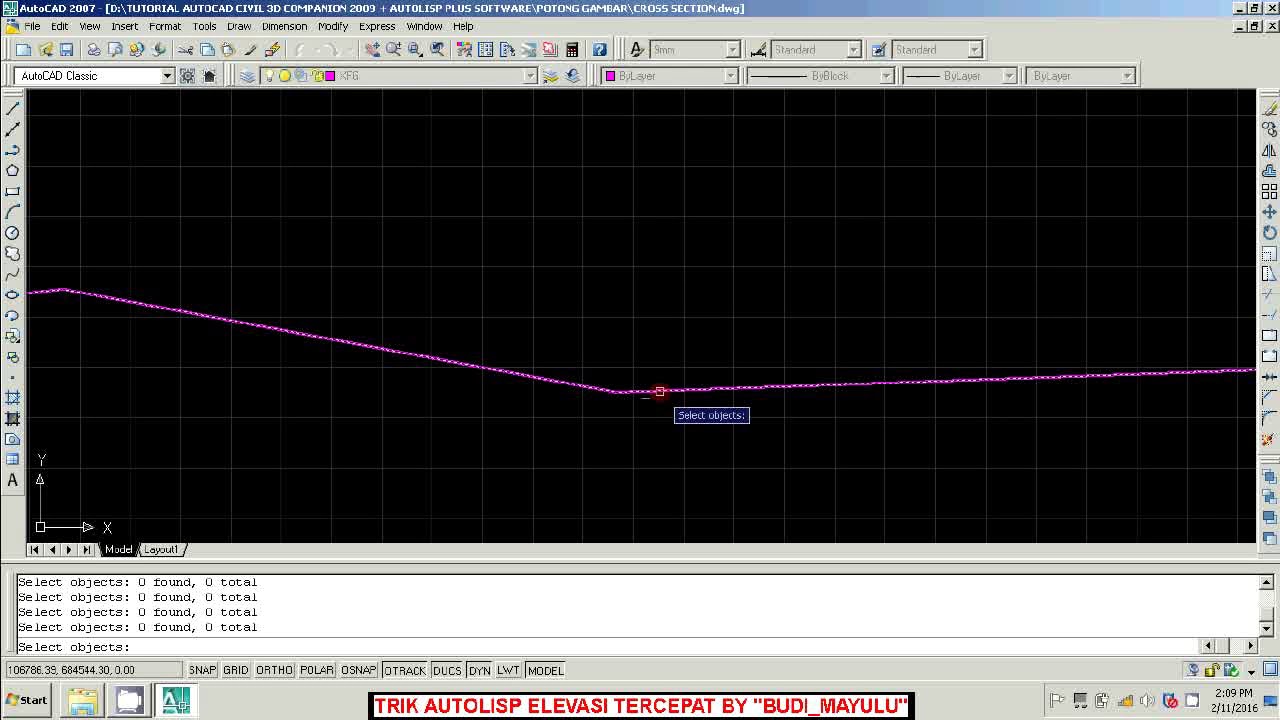Open the Express menu

tap(377, 26)
